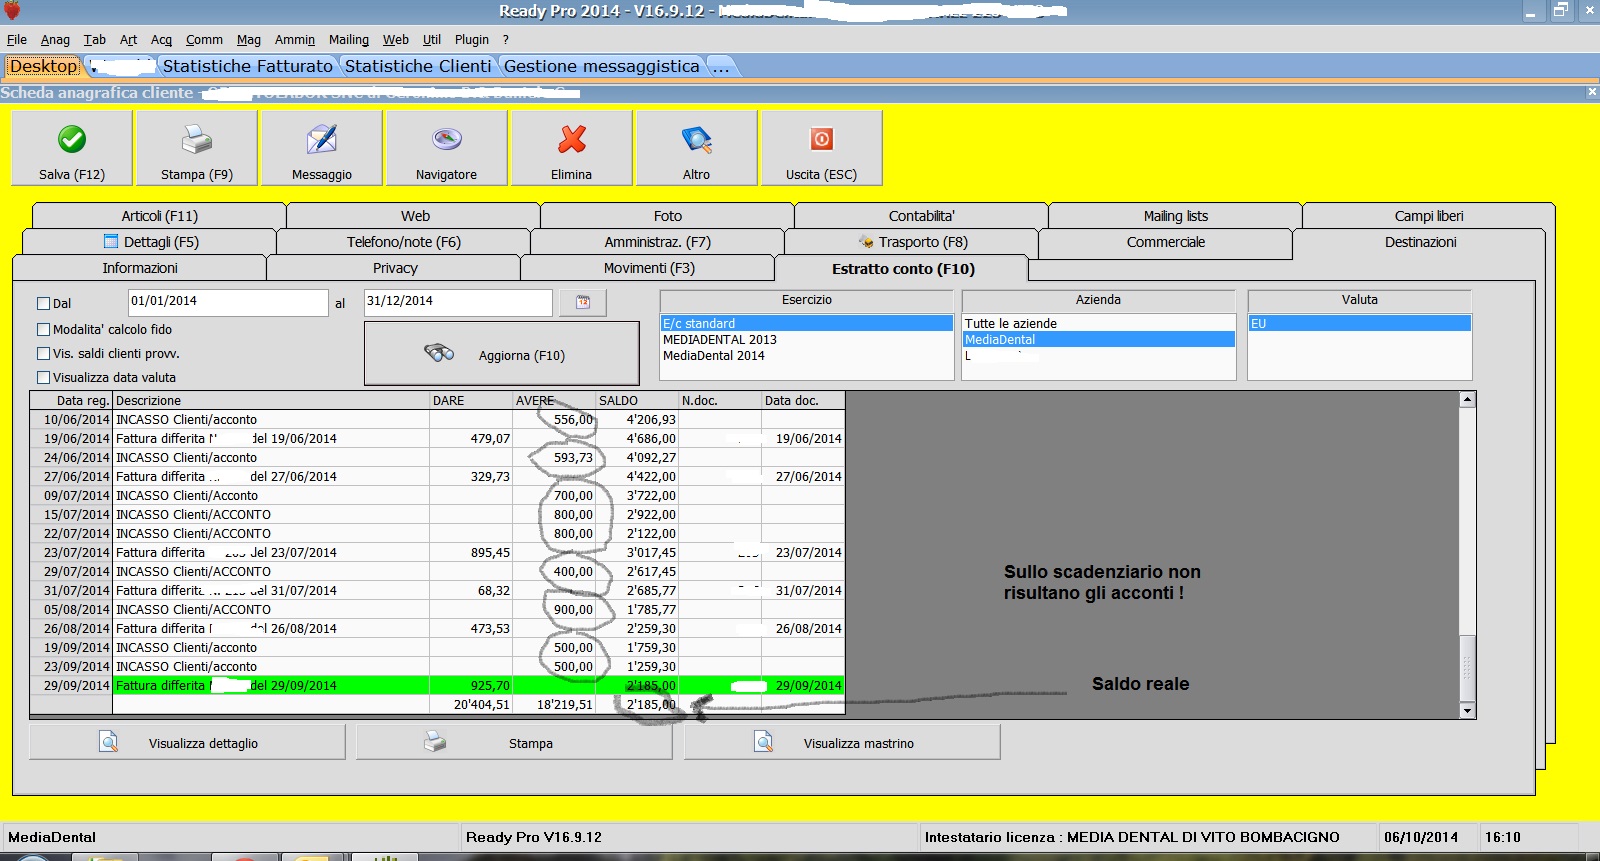Open the Messaggio compose icon
1600x861 pixels.
[322, 139]
